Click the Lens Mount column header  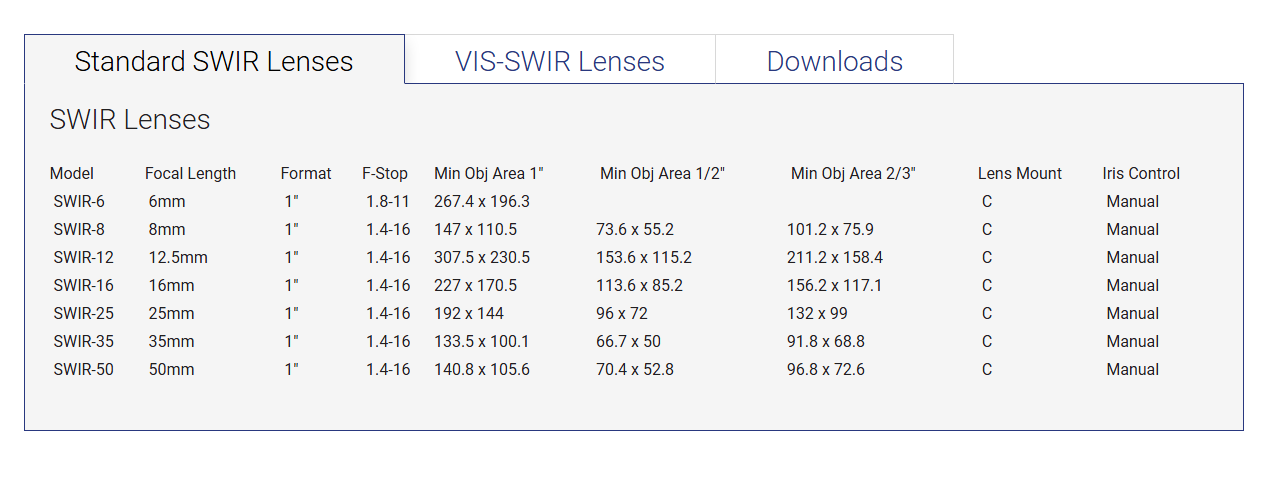point(1019,173)
